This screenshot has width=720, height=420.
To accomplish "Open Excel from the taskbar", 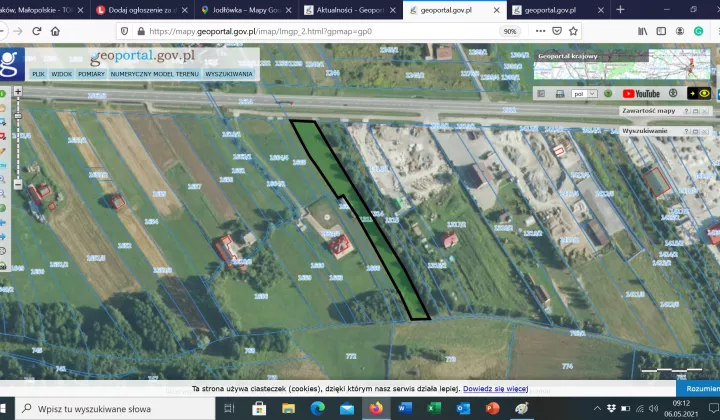I will [x=434, y=408].
